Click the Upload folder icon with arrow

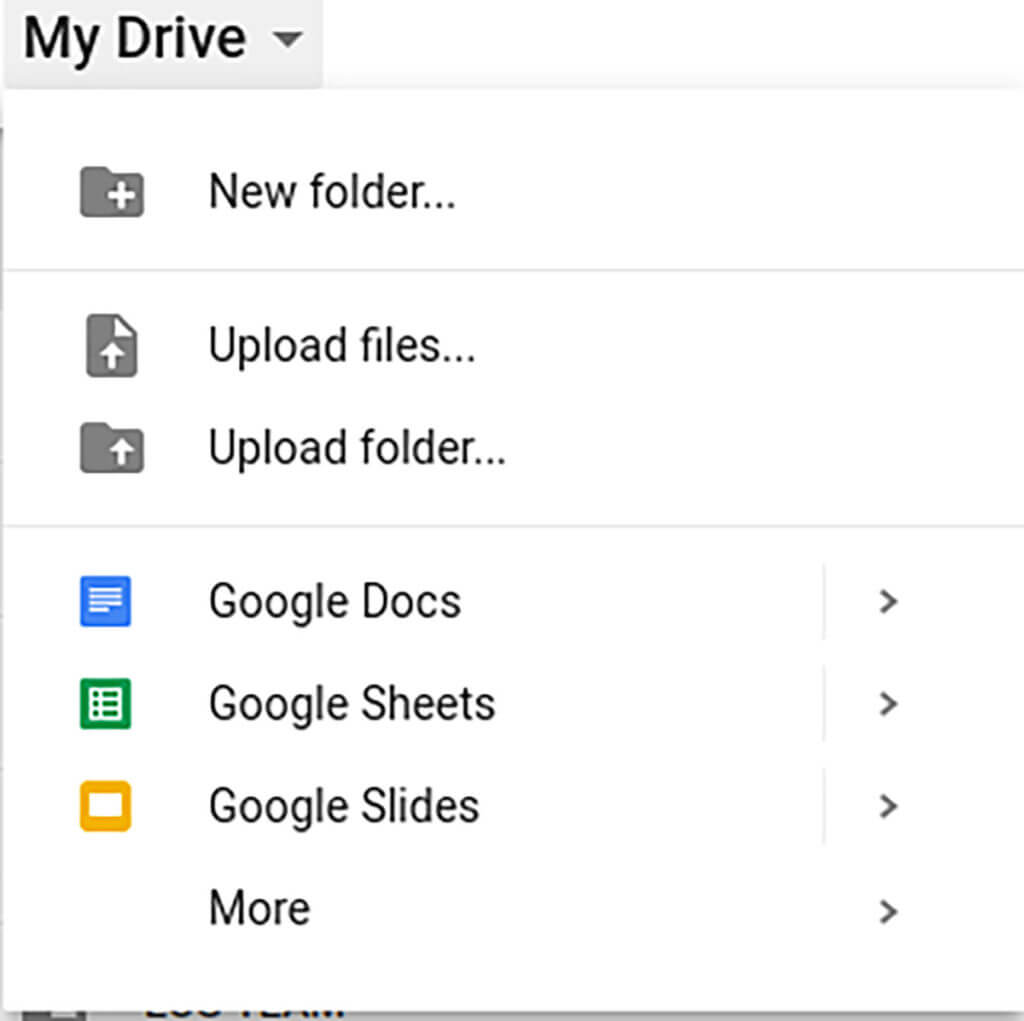[112, 449]
